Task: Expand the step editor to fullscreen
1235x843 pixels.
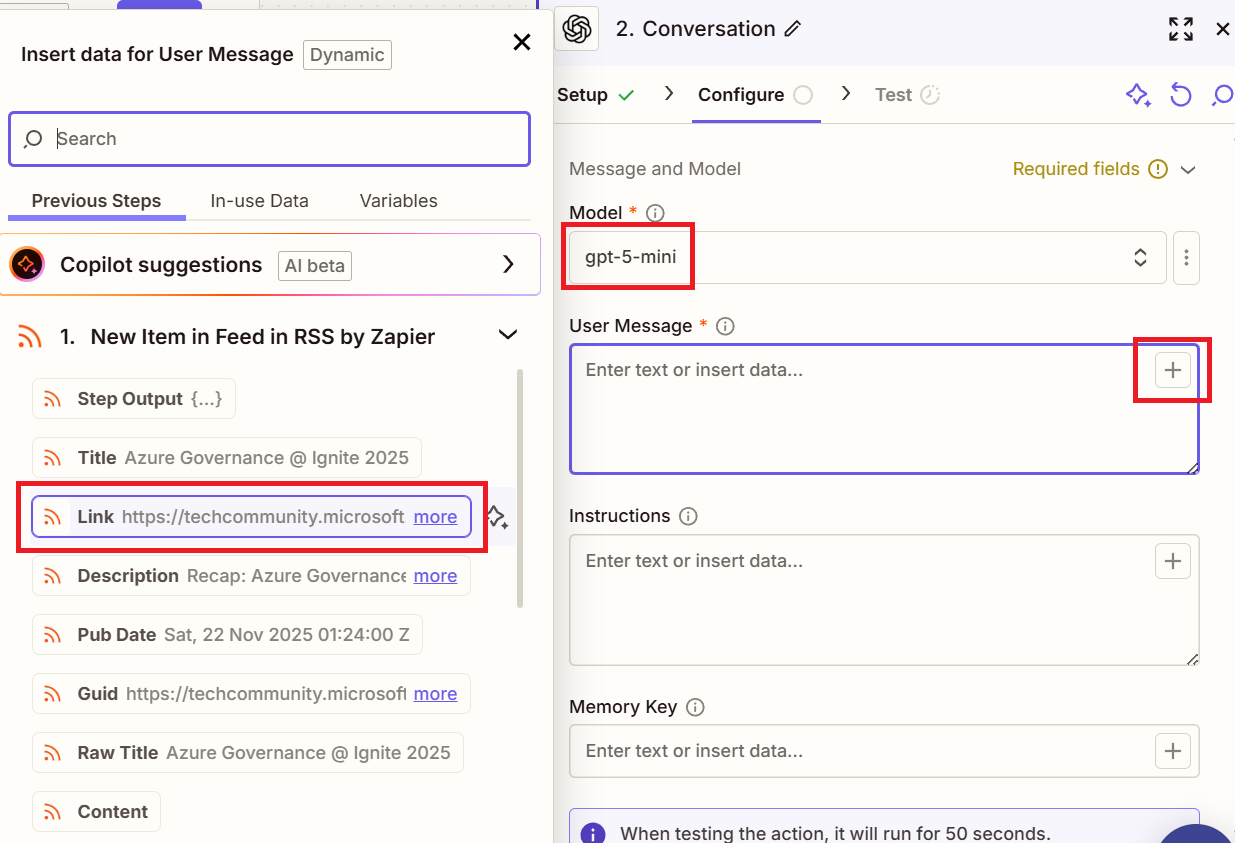Action: pyautogui.click(x=1181, y=29)
